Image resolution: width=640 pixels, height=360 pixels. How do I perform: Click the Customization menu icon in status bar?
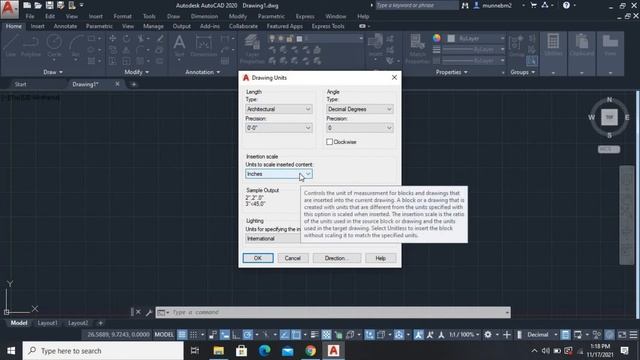pyautogui.click(x=633, y=335)
